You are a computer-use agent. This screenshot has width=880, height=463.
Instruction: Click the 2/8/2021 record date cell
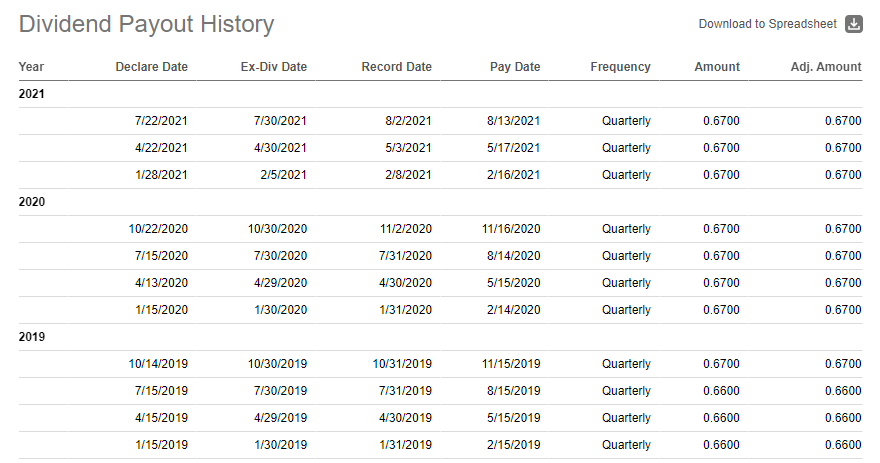[x=408, y=175]
